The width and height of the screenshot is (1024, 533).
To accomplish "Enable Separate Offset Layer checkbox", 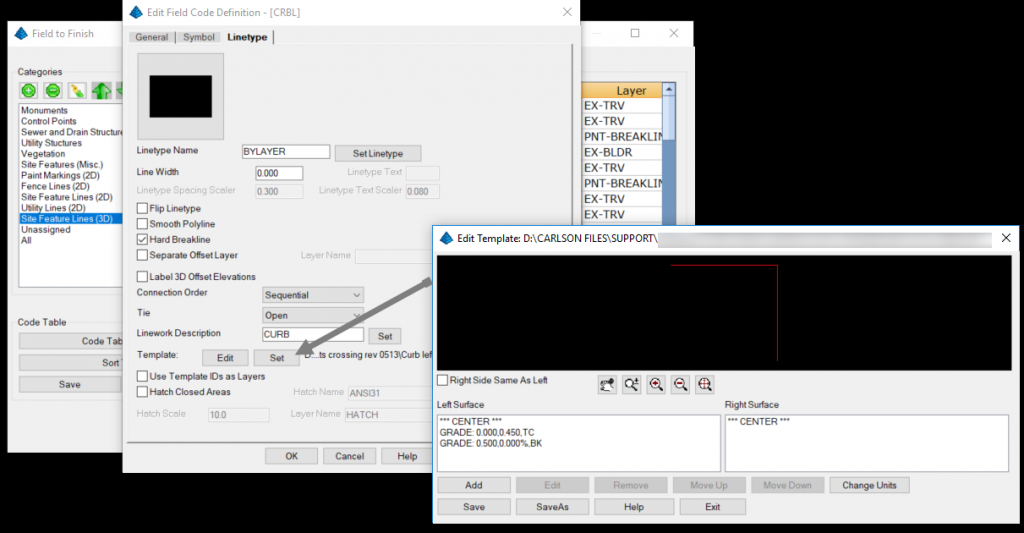I will [142, 255].
